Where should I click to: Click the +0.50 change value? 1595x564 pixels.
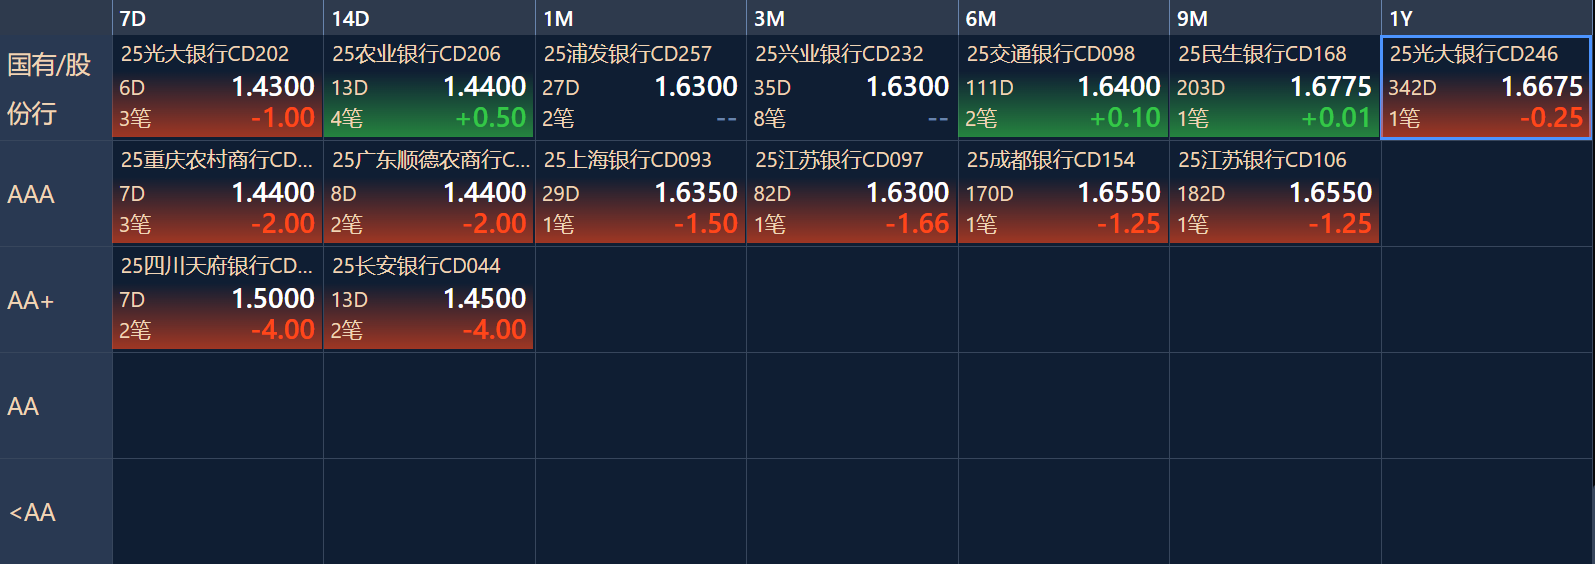pos(491,118)
